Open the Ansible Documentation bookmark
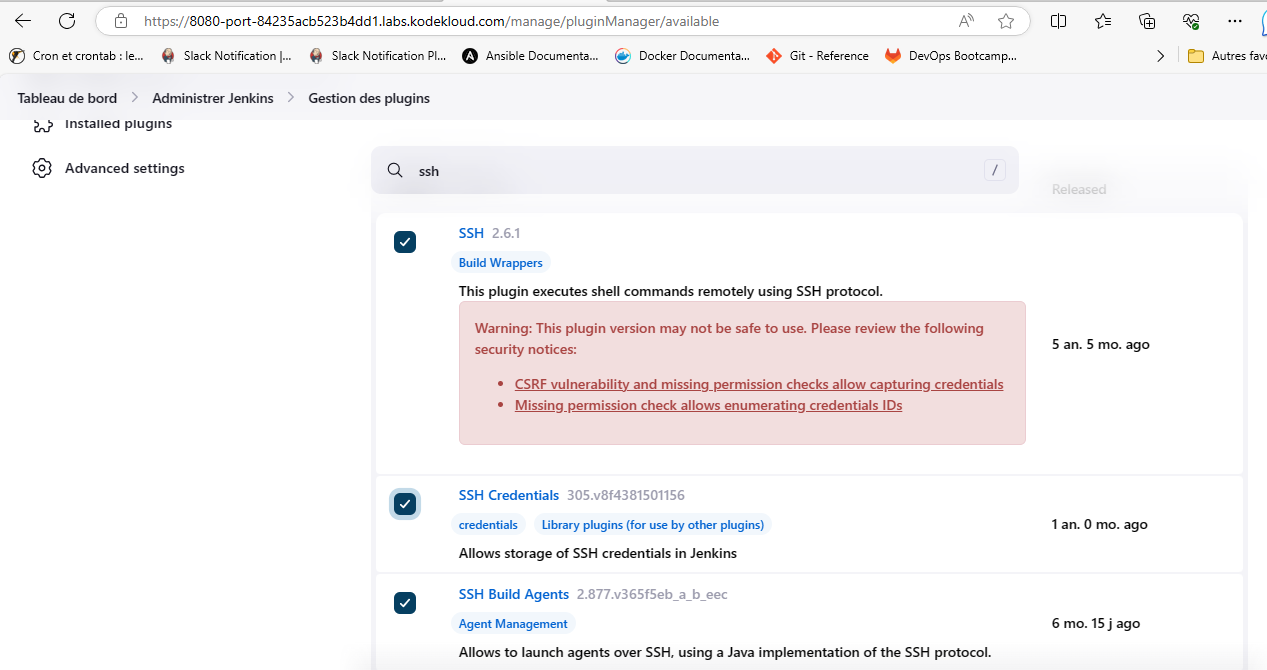This screenshot has height=670, width=1267. click(x=531, y=56)
